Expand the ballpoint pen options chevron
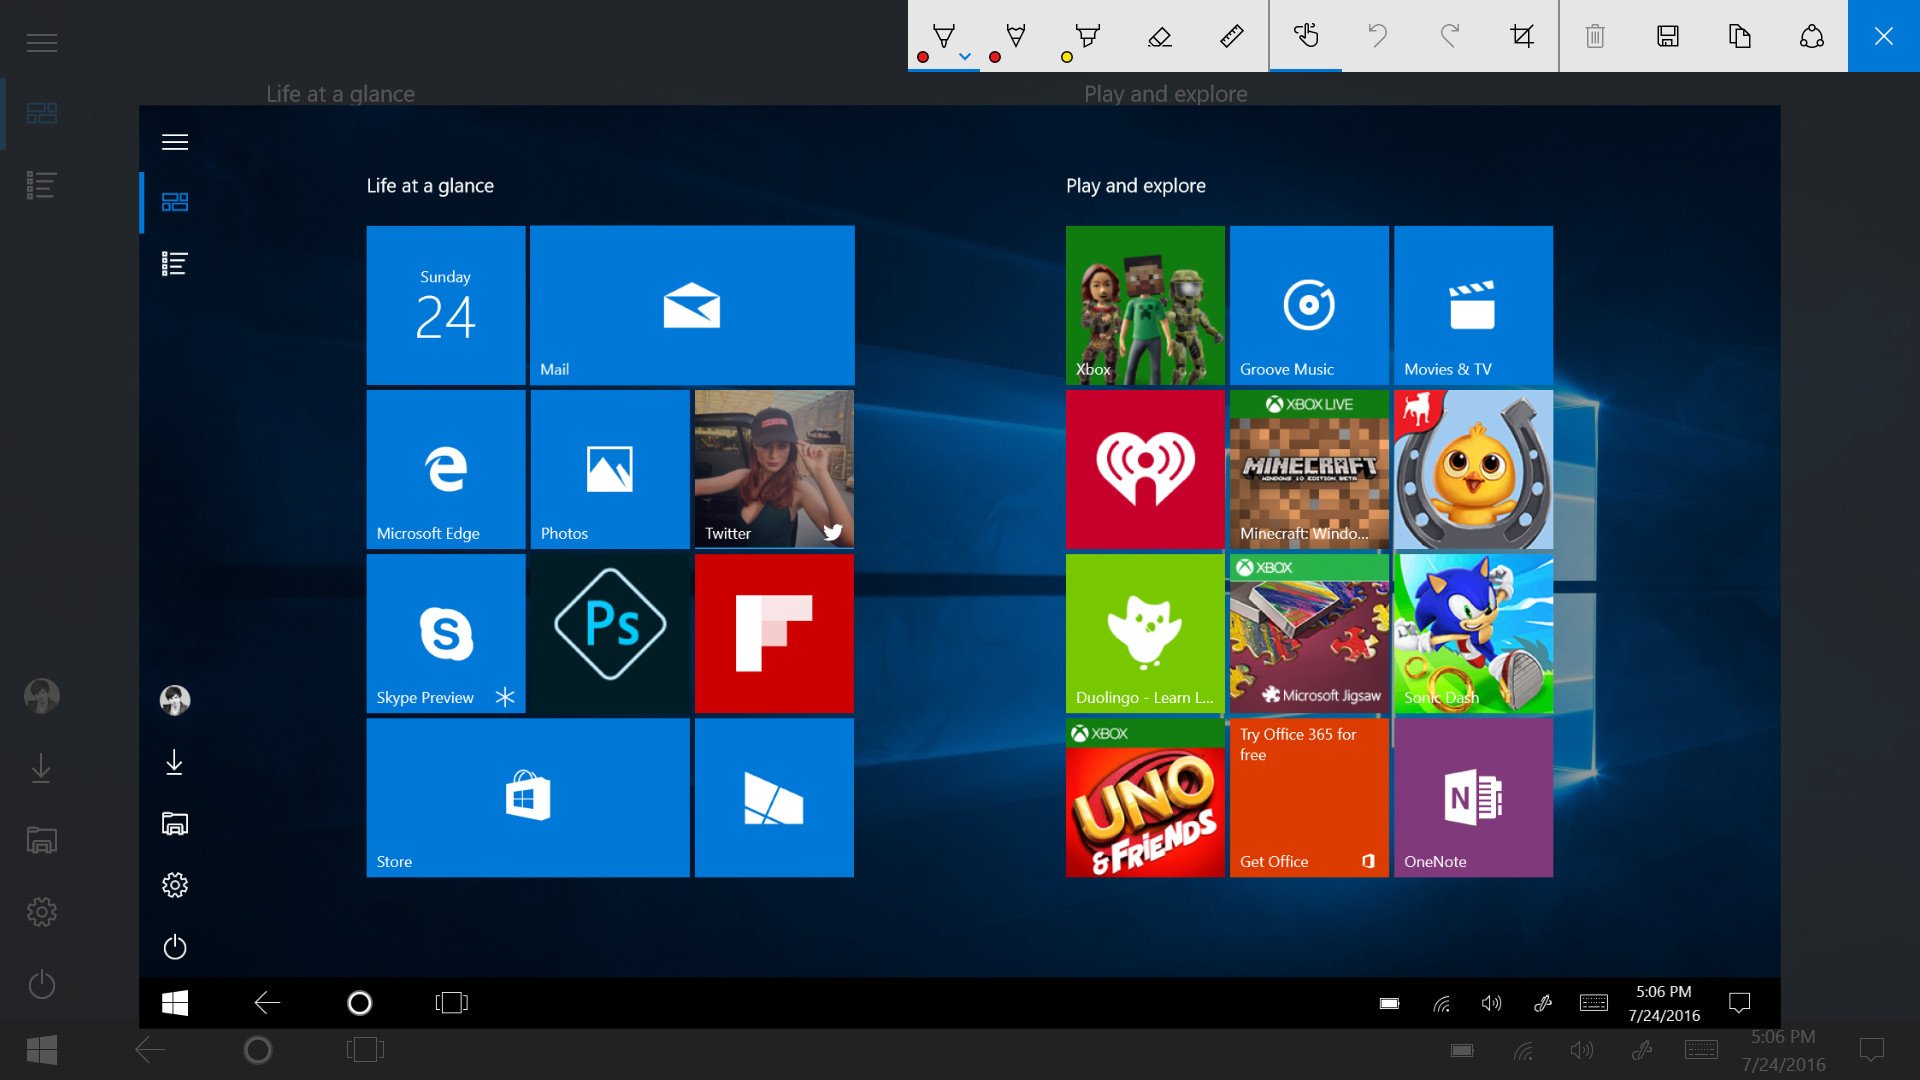 pos(965,57)
